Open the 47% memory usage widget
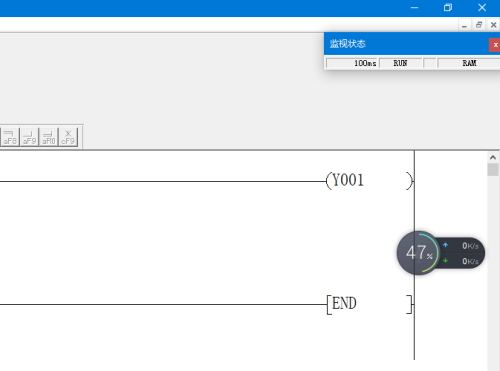 [x=419, y=253]
